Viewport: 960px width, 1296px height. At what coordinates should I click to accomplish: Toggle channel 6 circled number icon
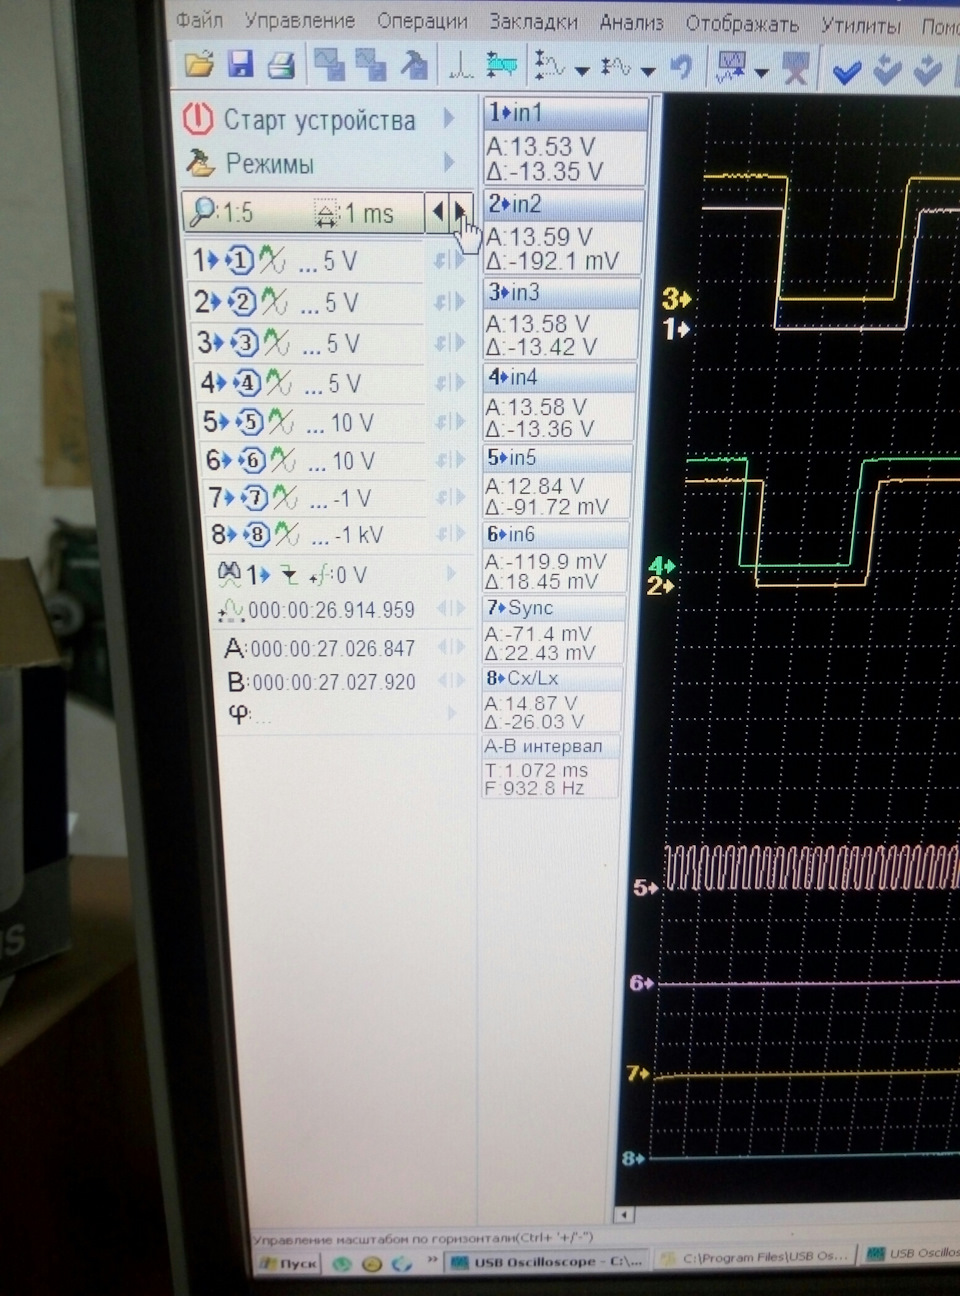point(252,460)
